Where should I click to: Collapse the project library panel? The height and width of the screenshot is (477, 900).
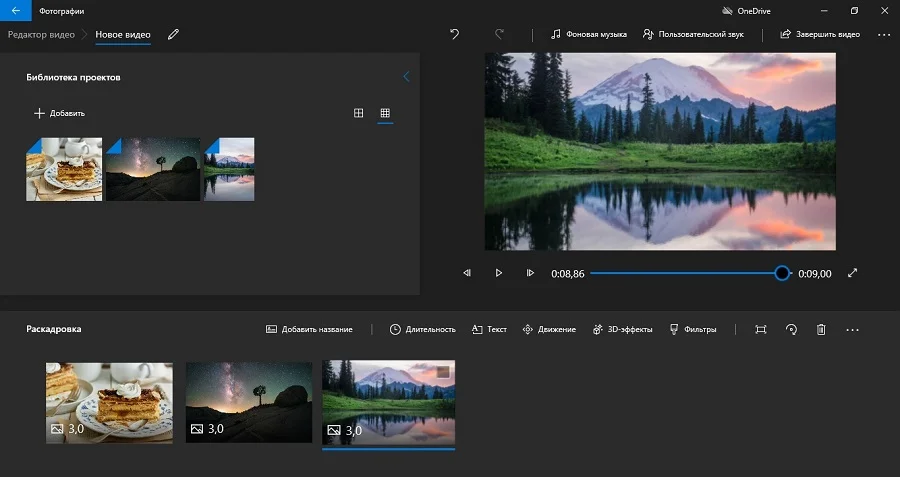[x=406, y=77]
